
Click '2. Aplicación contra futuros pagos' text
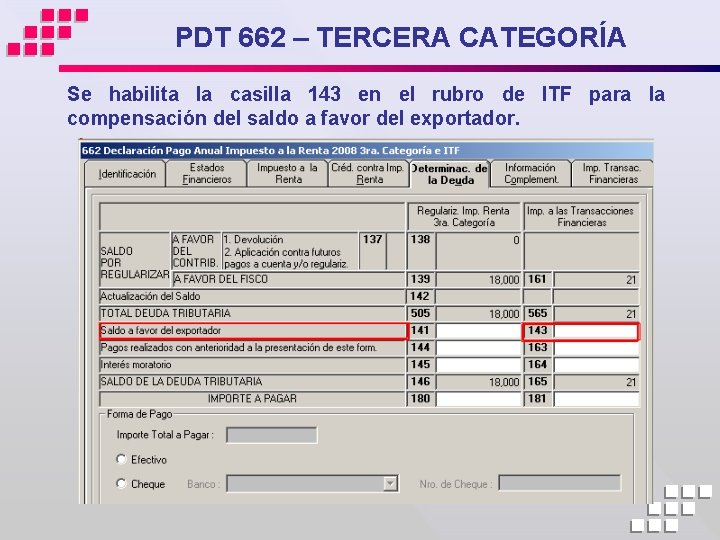click(286, 258)
